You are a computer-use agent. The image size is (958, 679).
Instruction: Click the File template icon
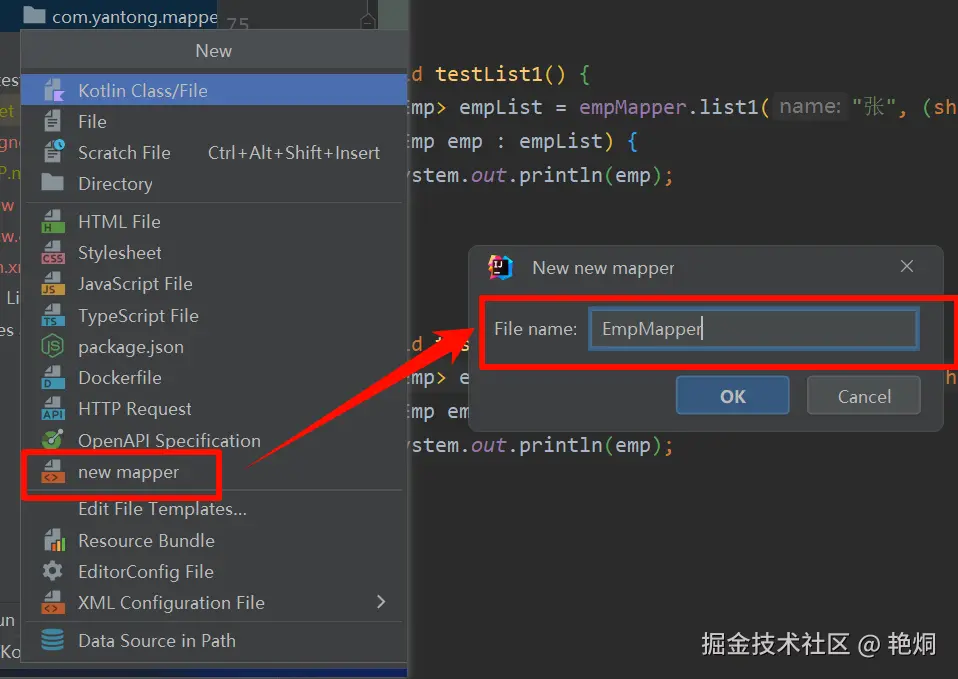(53, 122)
